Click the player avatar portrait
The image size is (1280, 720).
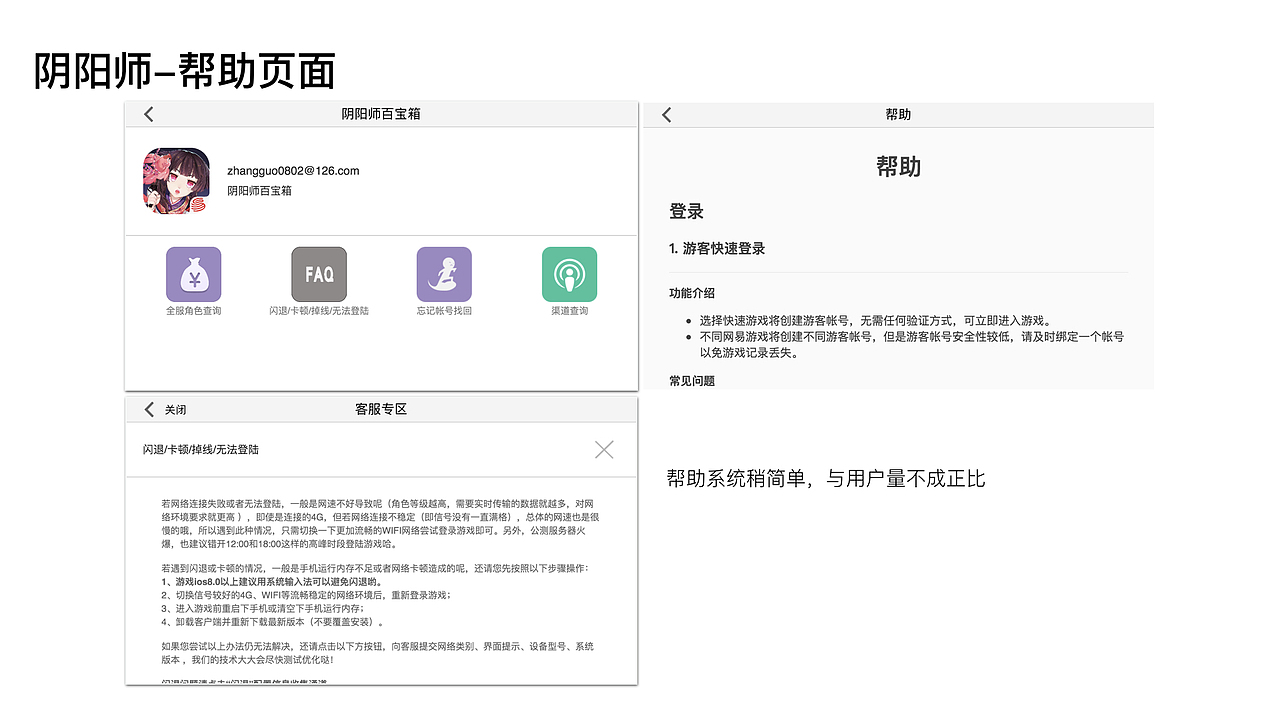tap(178, 182)
